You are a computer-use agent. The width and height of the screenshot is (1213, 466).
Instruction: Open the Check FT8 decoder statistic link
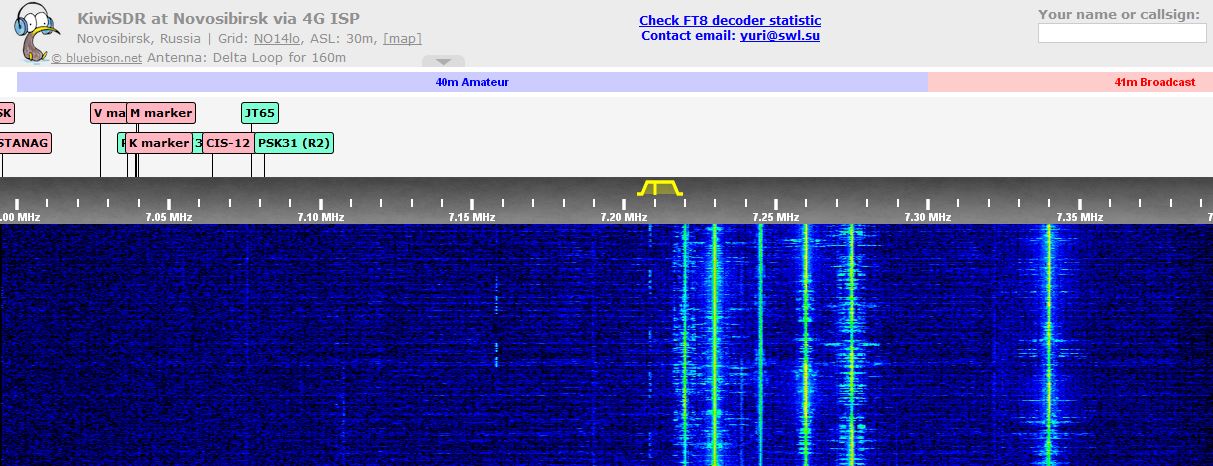[729, 21]
